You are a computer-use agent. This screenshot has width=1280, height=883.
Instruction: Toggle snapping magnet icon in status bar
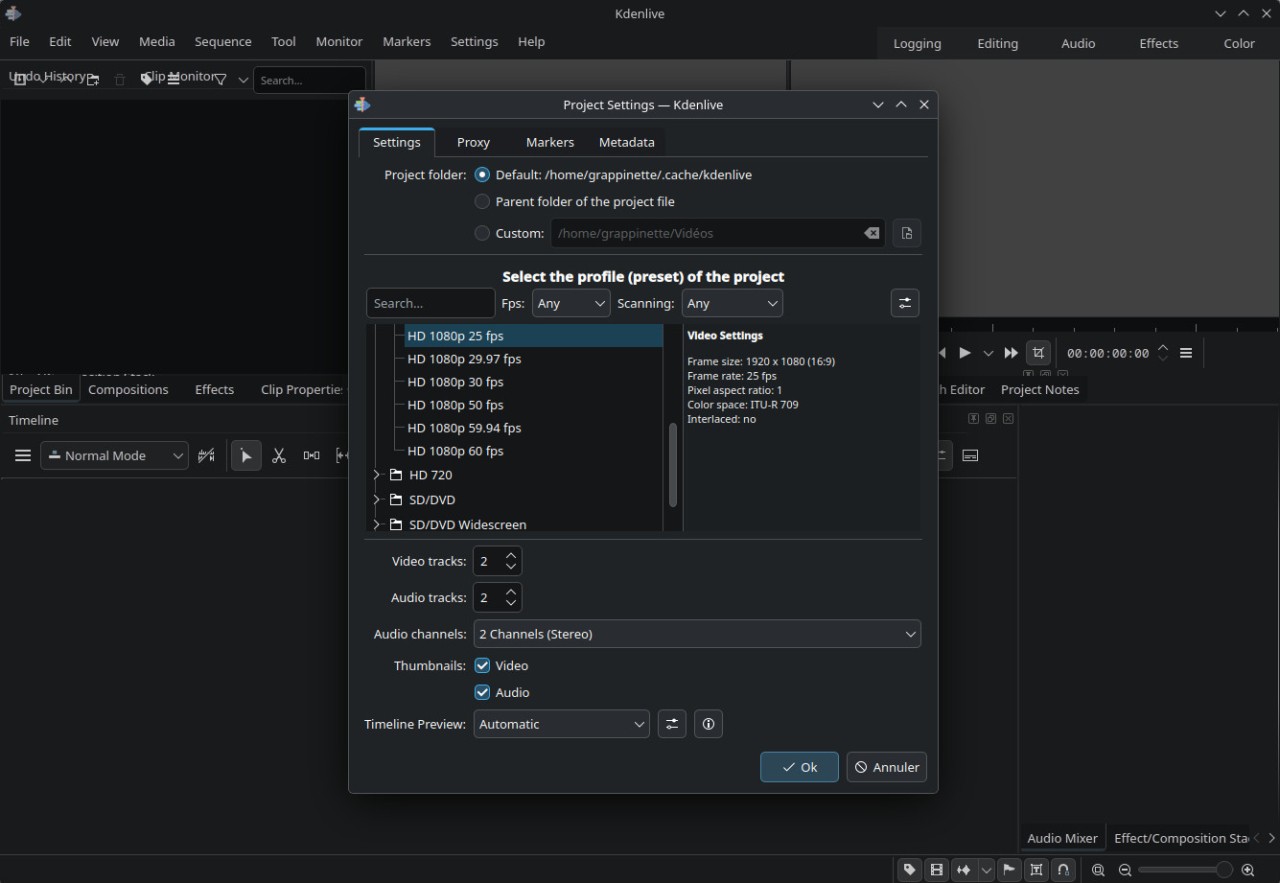(x=1063, y=870)
